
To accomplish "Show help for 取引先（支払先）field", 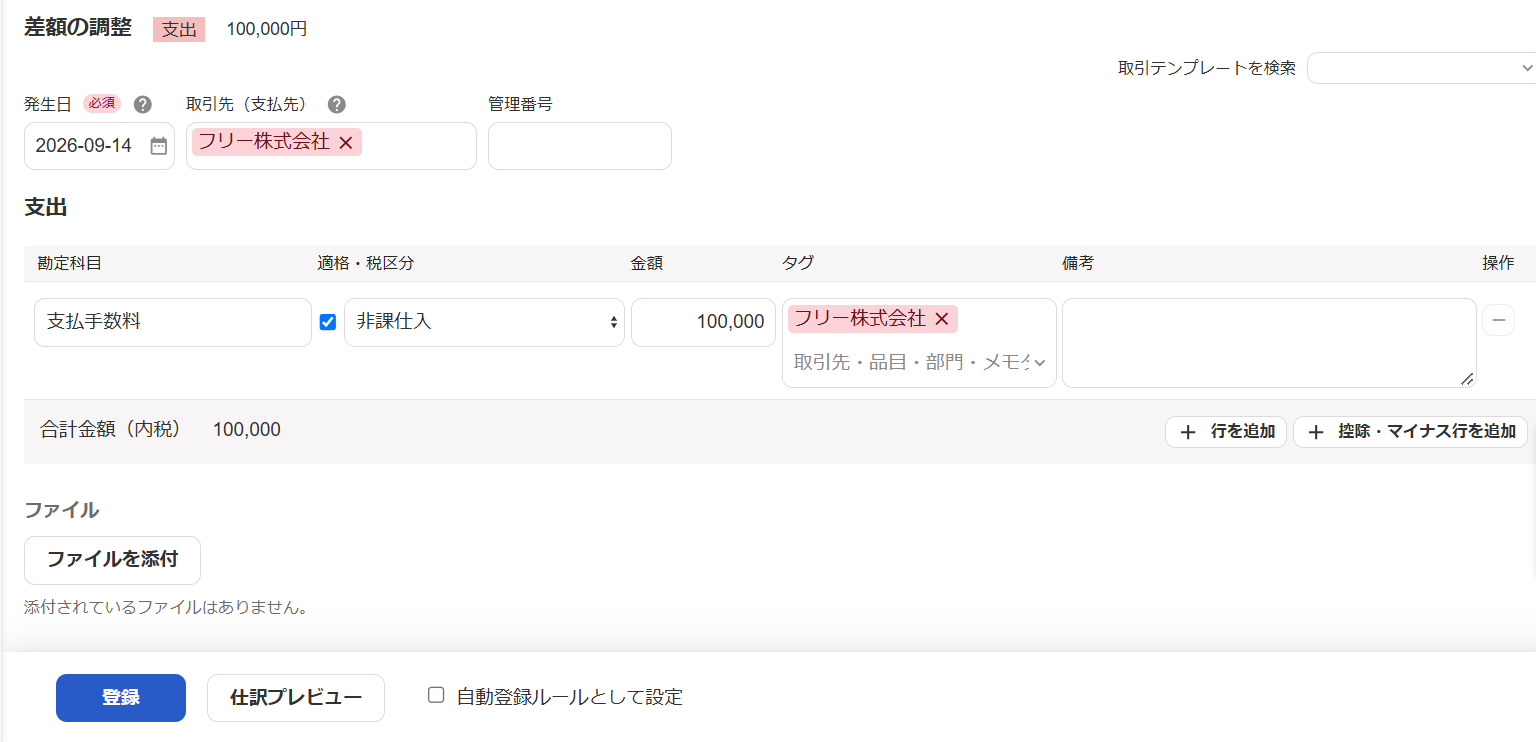I will point(337,104).
